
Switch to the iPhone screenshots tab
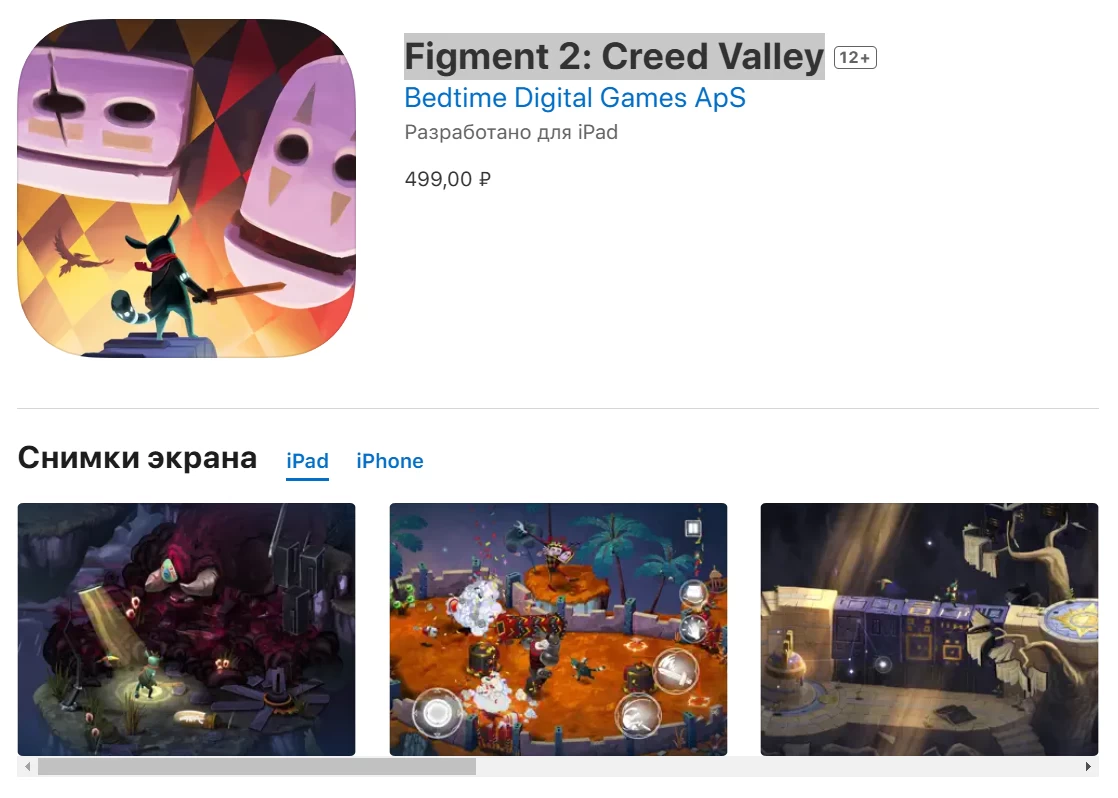click(389, 461)
